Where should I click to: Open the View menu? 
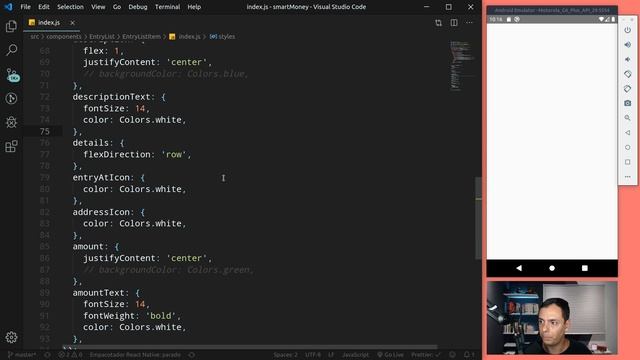click(98, 7)
